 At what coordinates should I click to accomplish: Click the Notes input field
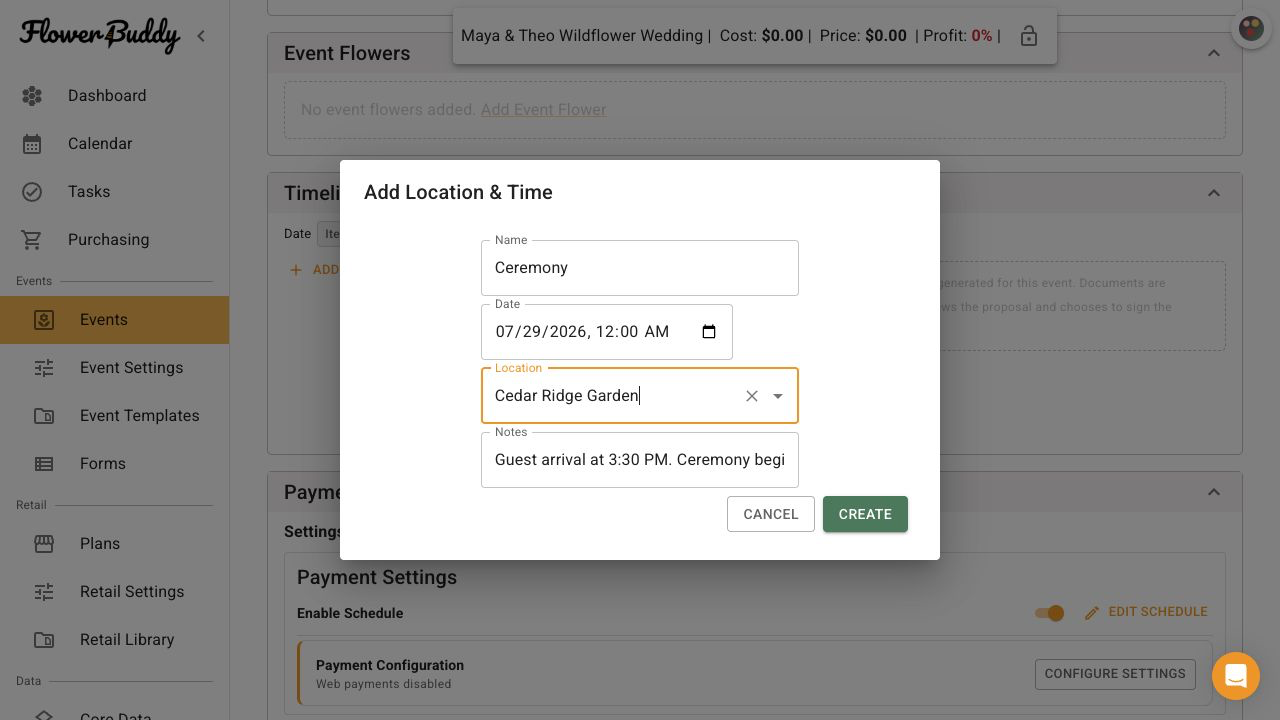pos(640,460)
